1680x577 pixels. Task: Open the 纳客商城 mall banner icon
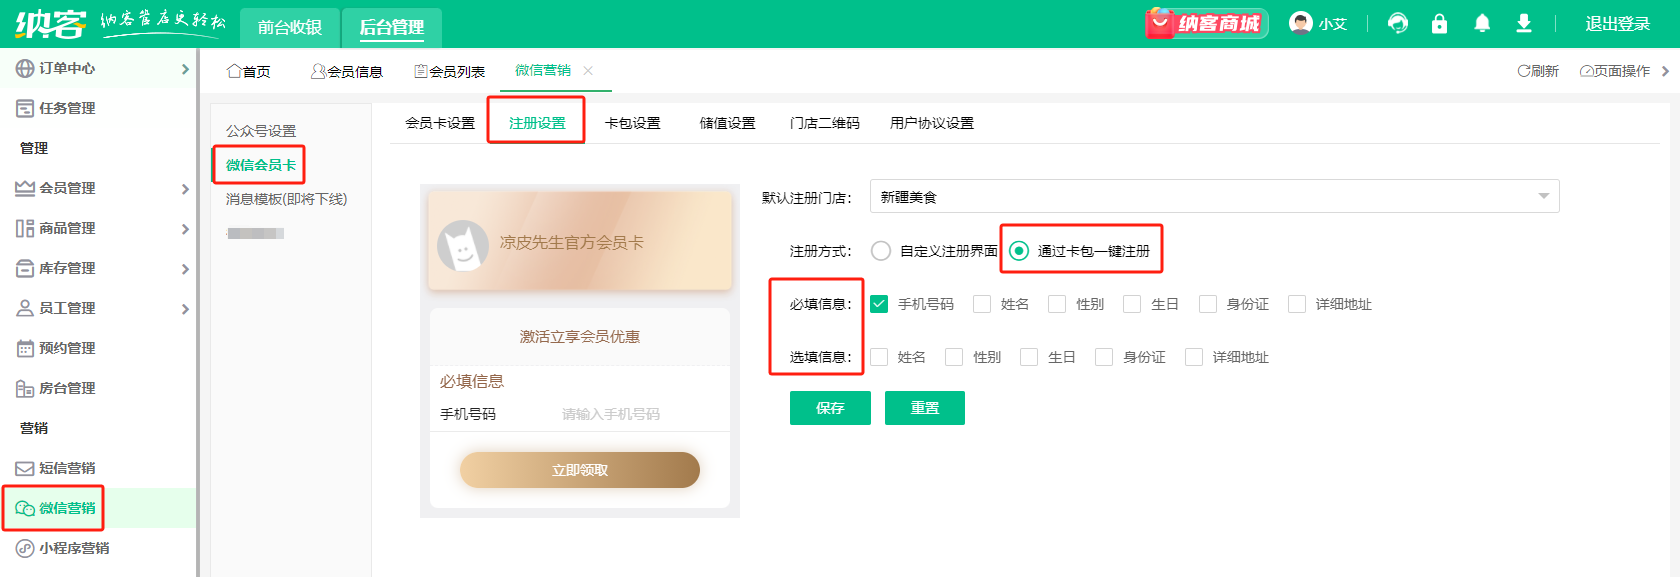pyautogui.click(x=1207, y=23)
